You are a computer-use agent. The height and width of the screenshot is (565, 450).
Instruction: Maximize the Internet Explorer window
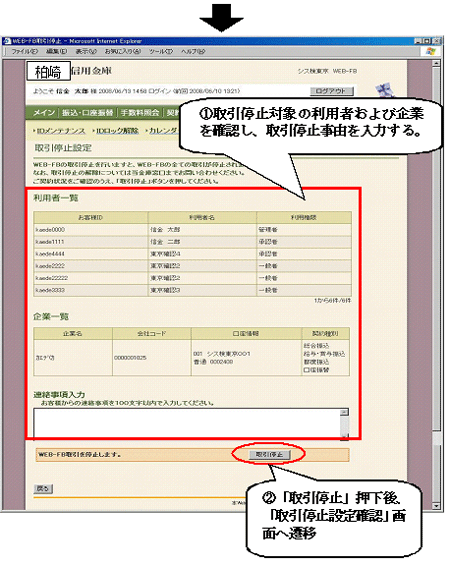[426, 41]
